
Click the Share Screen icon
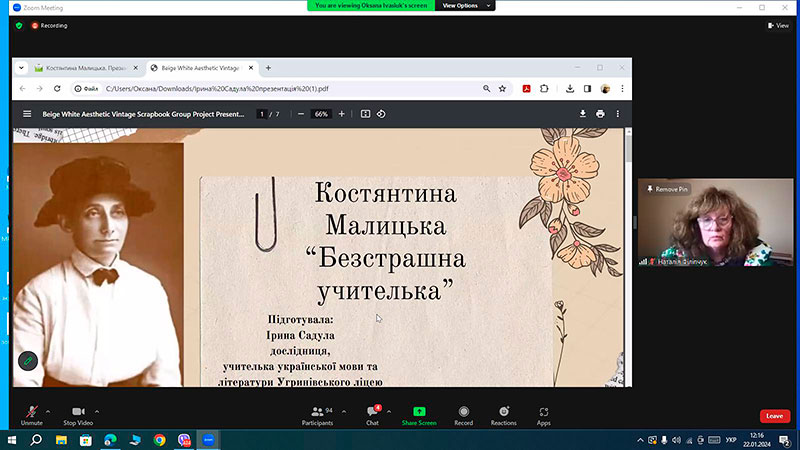[419, 415]
